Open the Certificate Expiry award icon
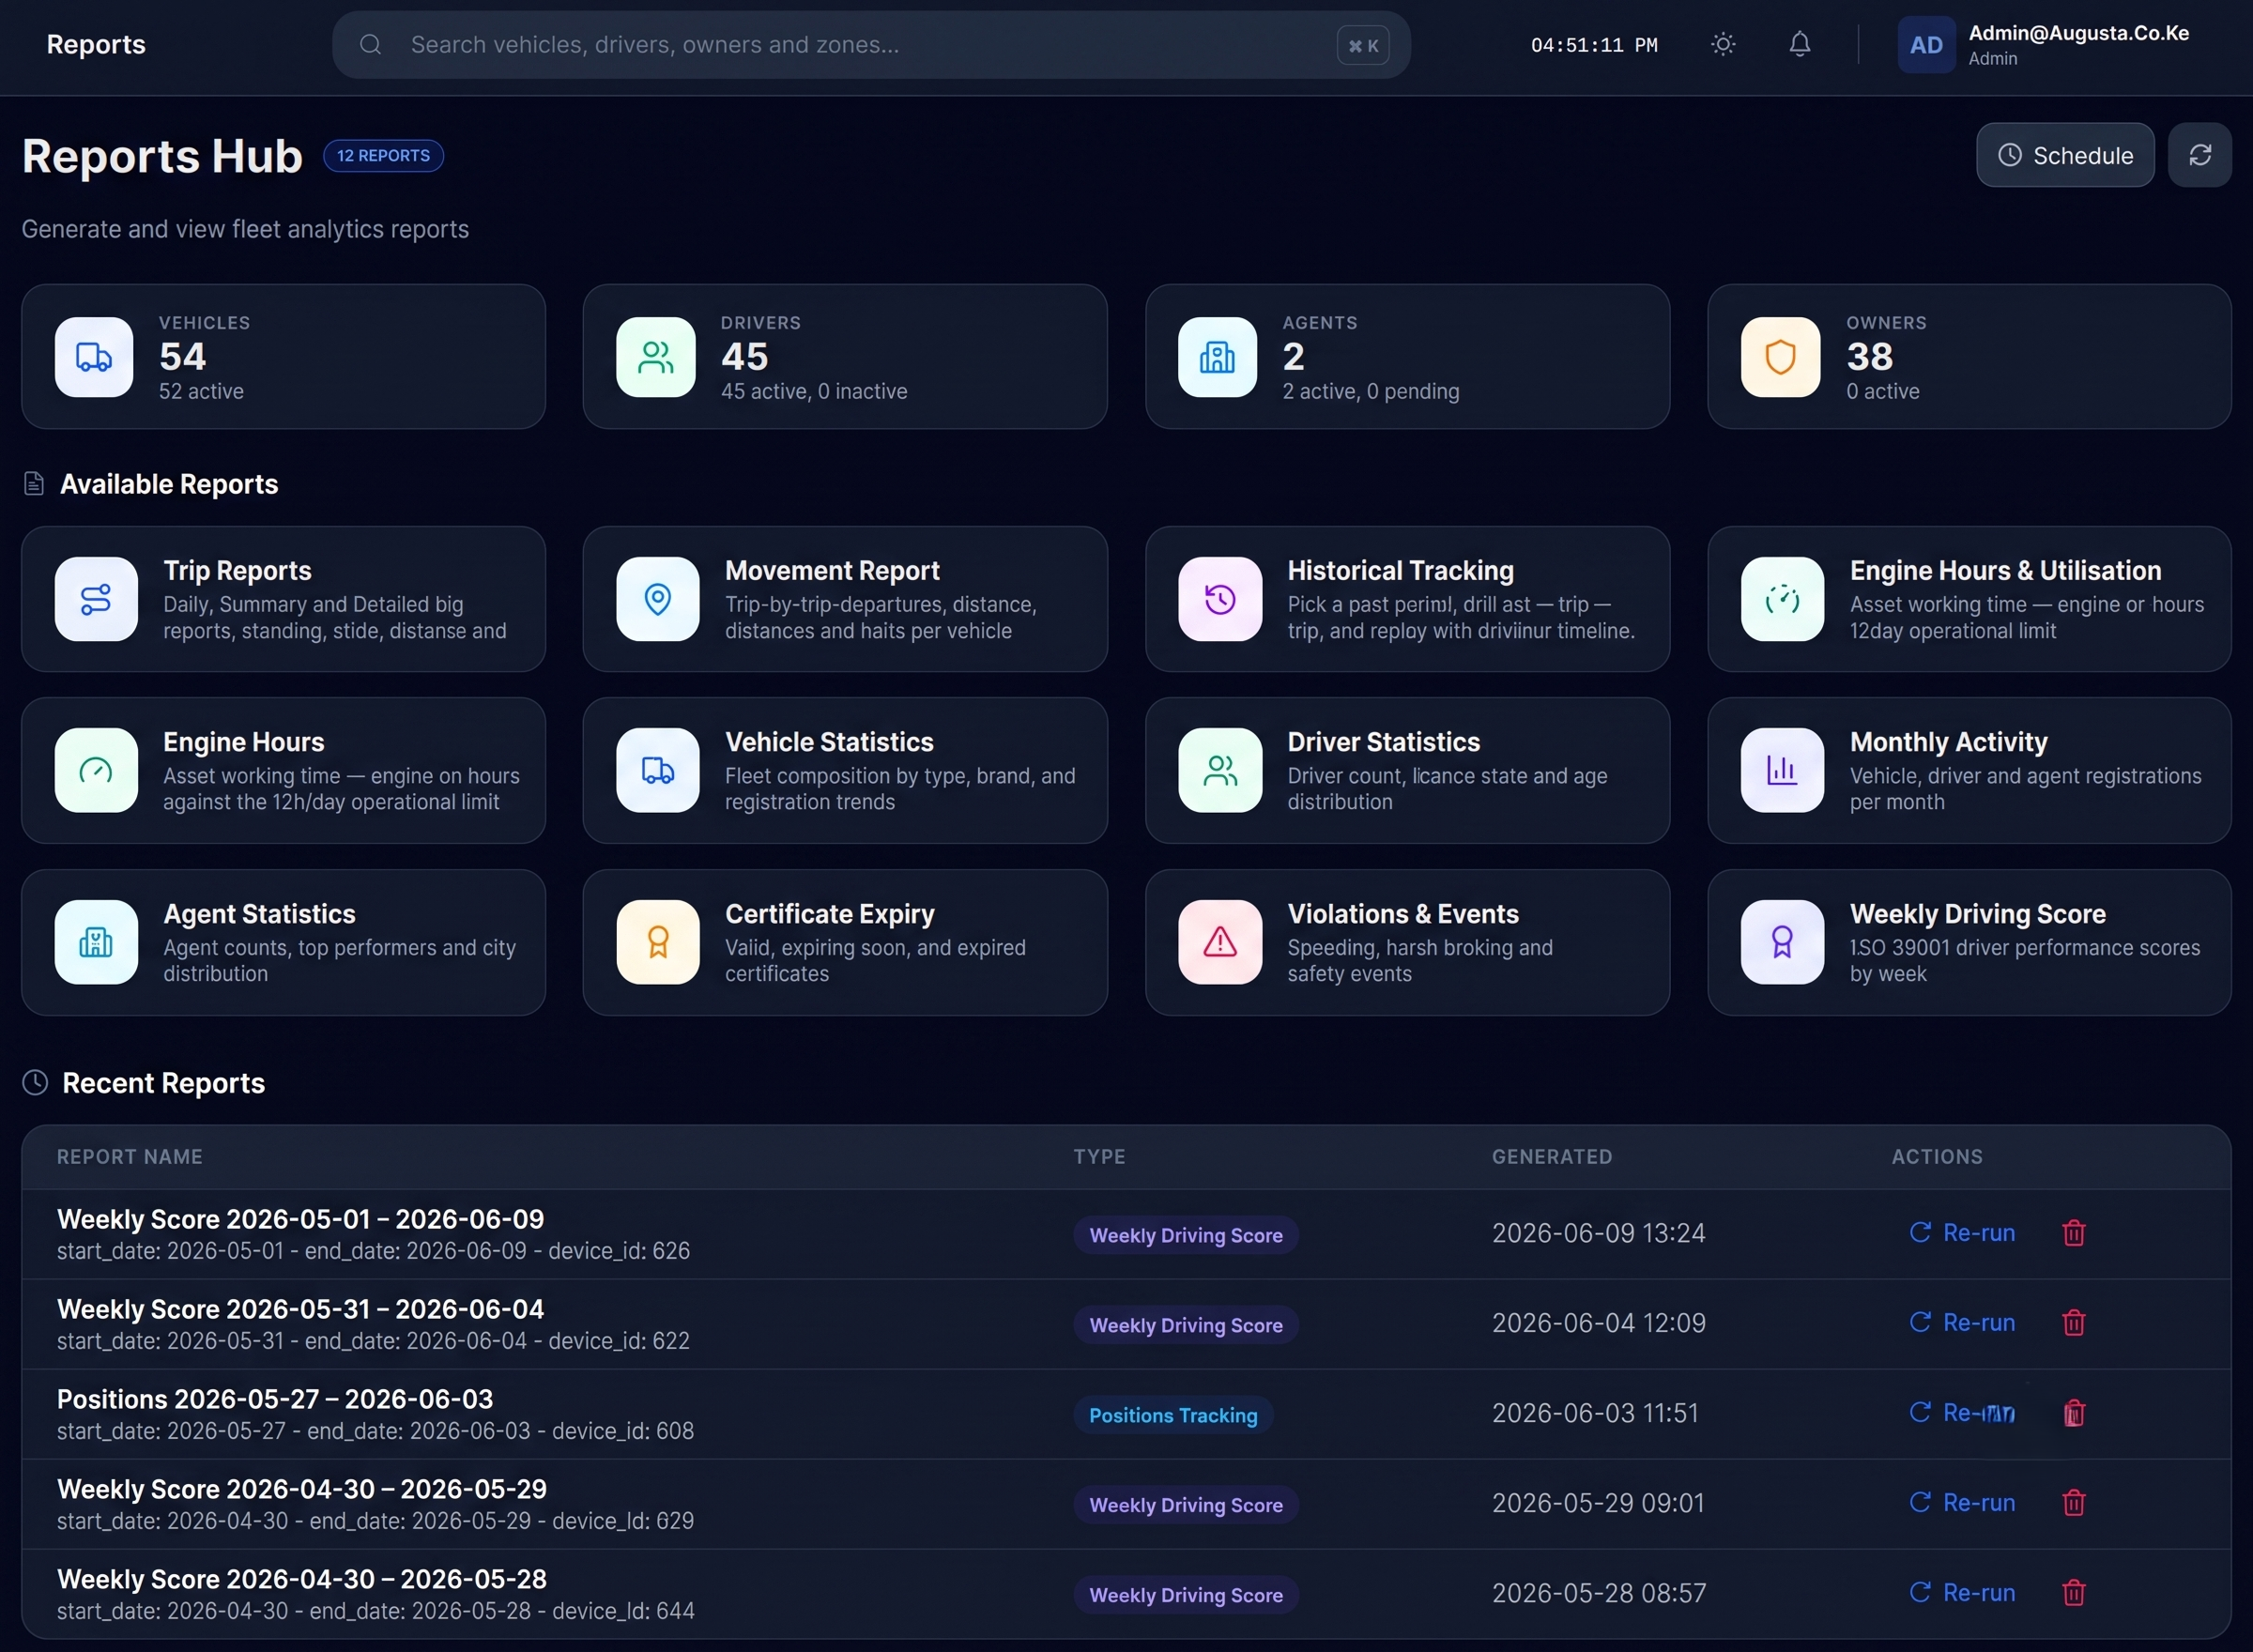The height and width of the screenshot is (1652, 2253). point(657,942)
